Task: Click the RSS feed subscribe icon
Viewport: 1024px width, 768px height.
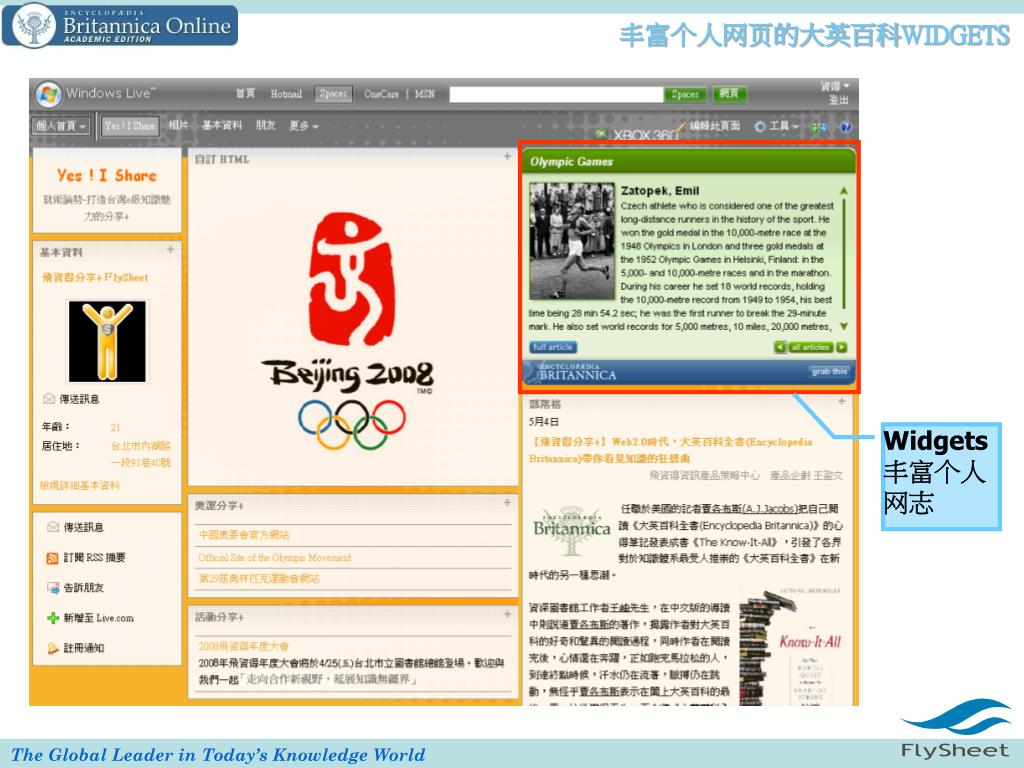Action: pos(53,558)
